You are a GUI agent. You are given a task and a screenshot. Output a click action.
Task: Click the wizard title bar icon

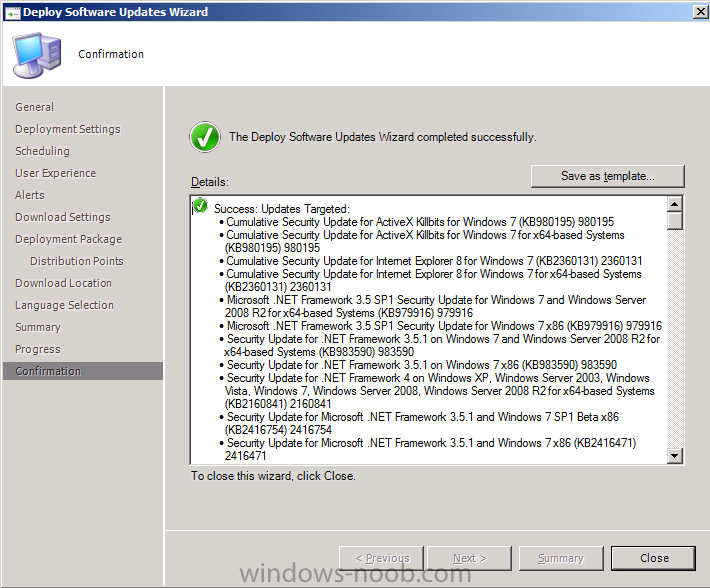click(x=12, y=12)
